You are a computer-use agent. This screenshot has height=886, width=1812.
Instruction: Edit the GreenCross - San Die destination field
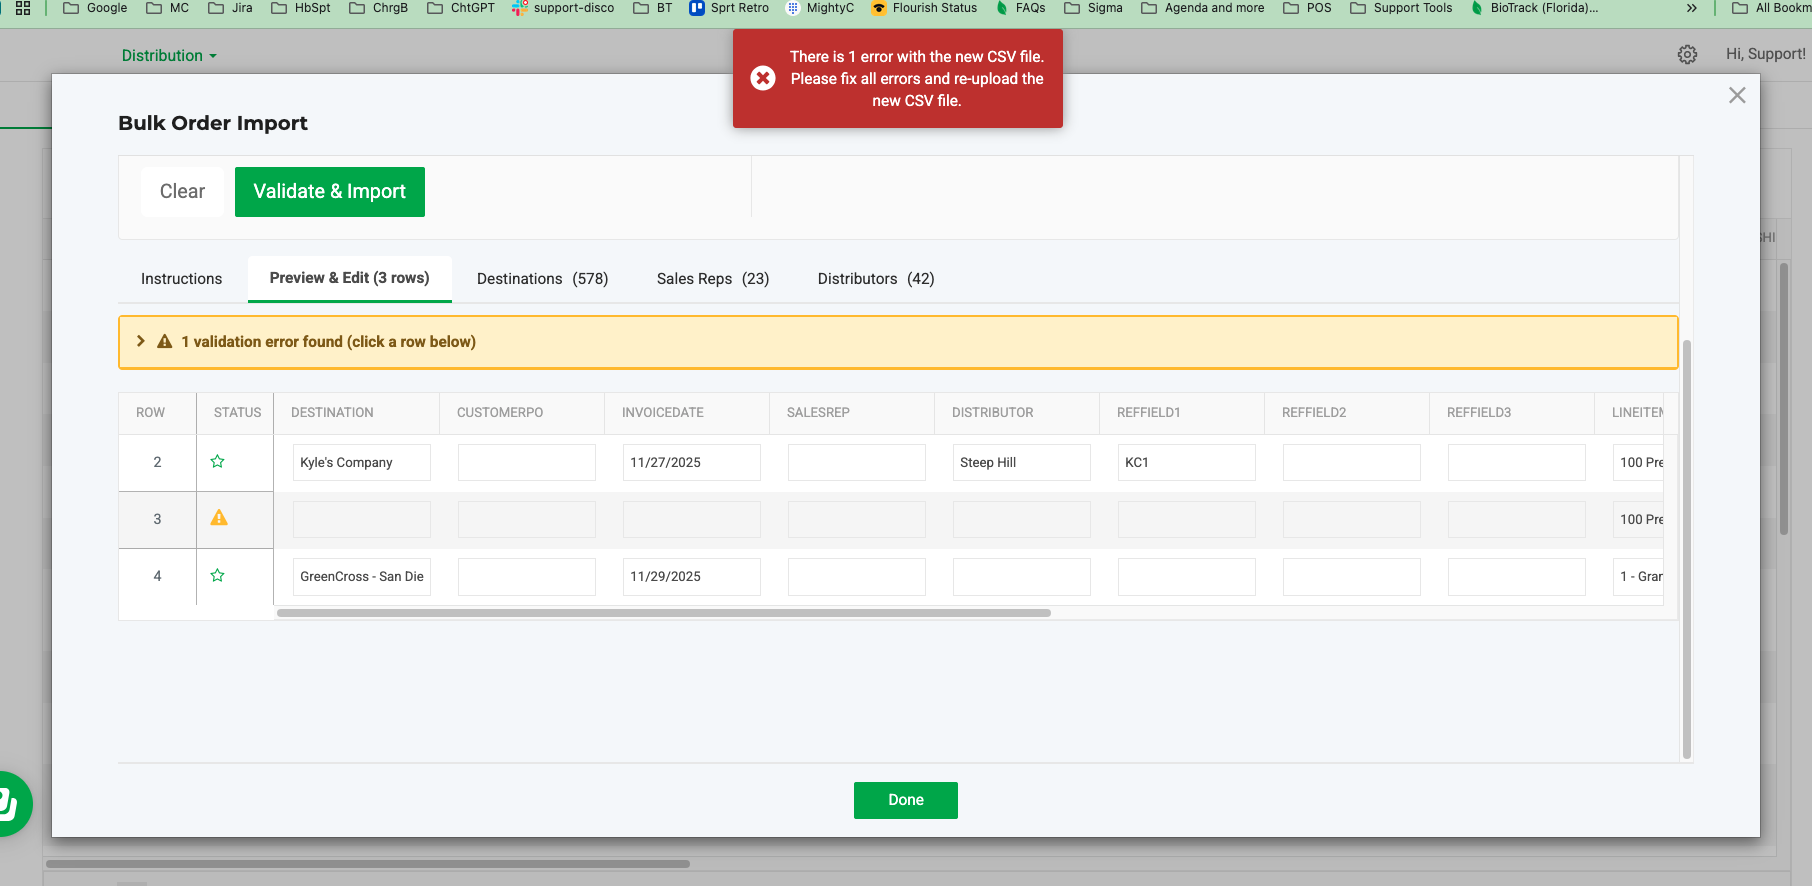coord(362,576)
